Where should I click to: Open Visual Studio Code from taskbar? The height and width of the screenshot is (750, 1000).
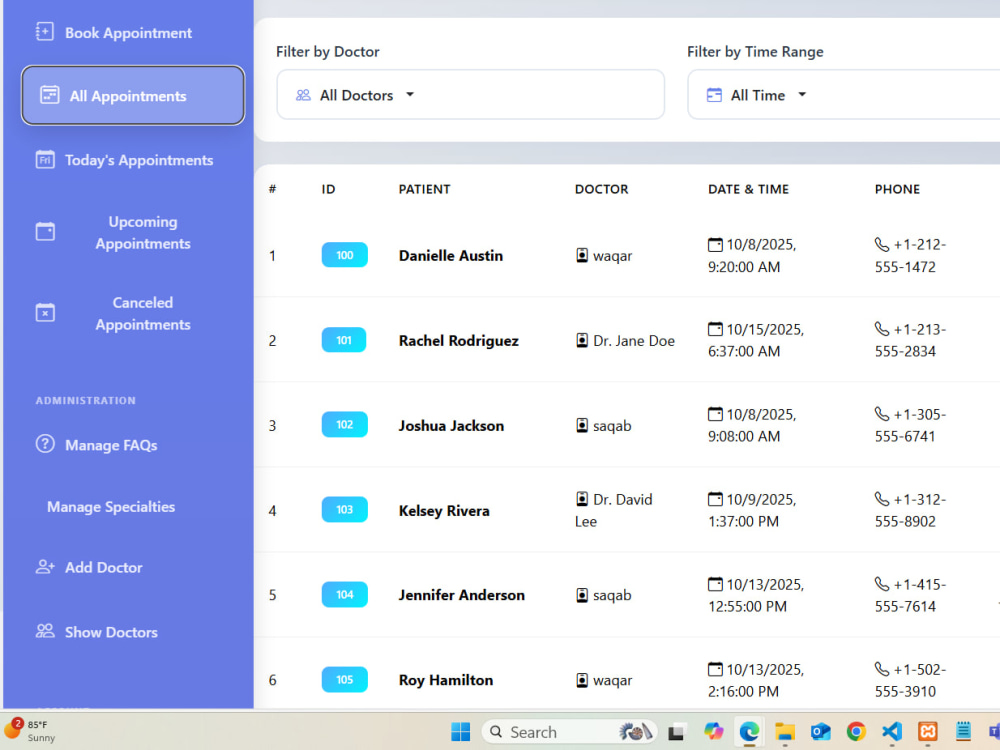click(892, 732)
